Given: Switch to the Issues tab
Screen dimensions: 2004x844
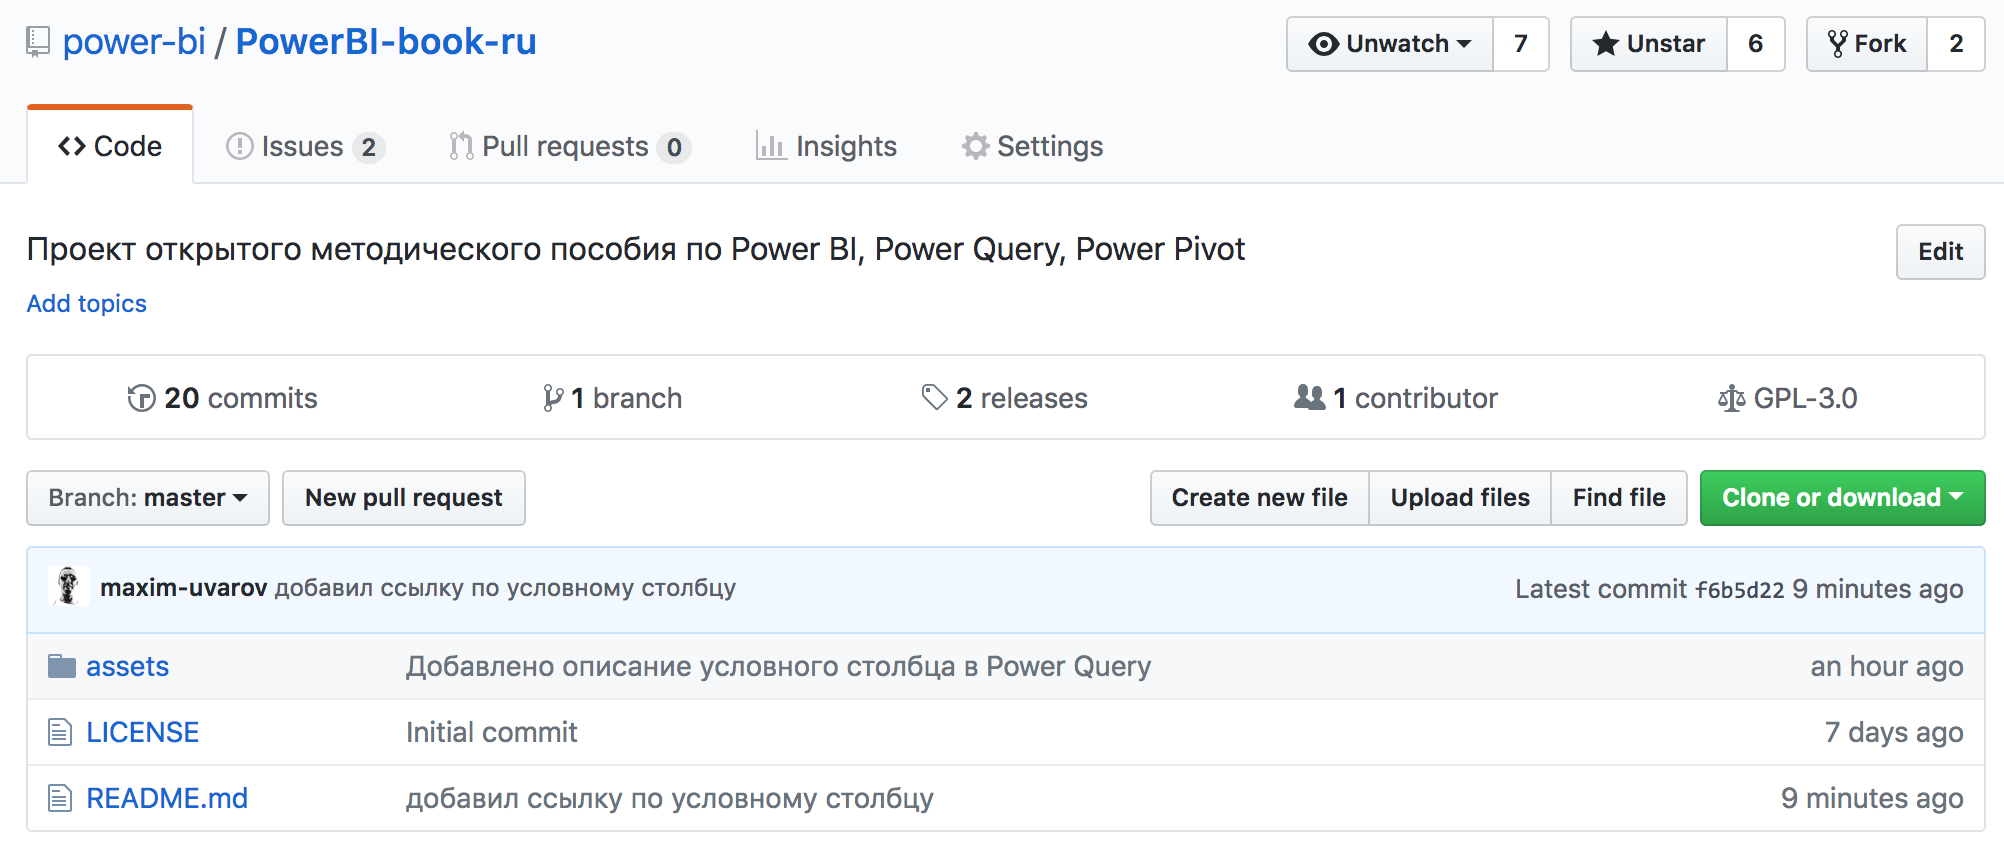Looking at the screenshot, I should click(305, 147).
